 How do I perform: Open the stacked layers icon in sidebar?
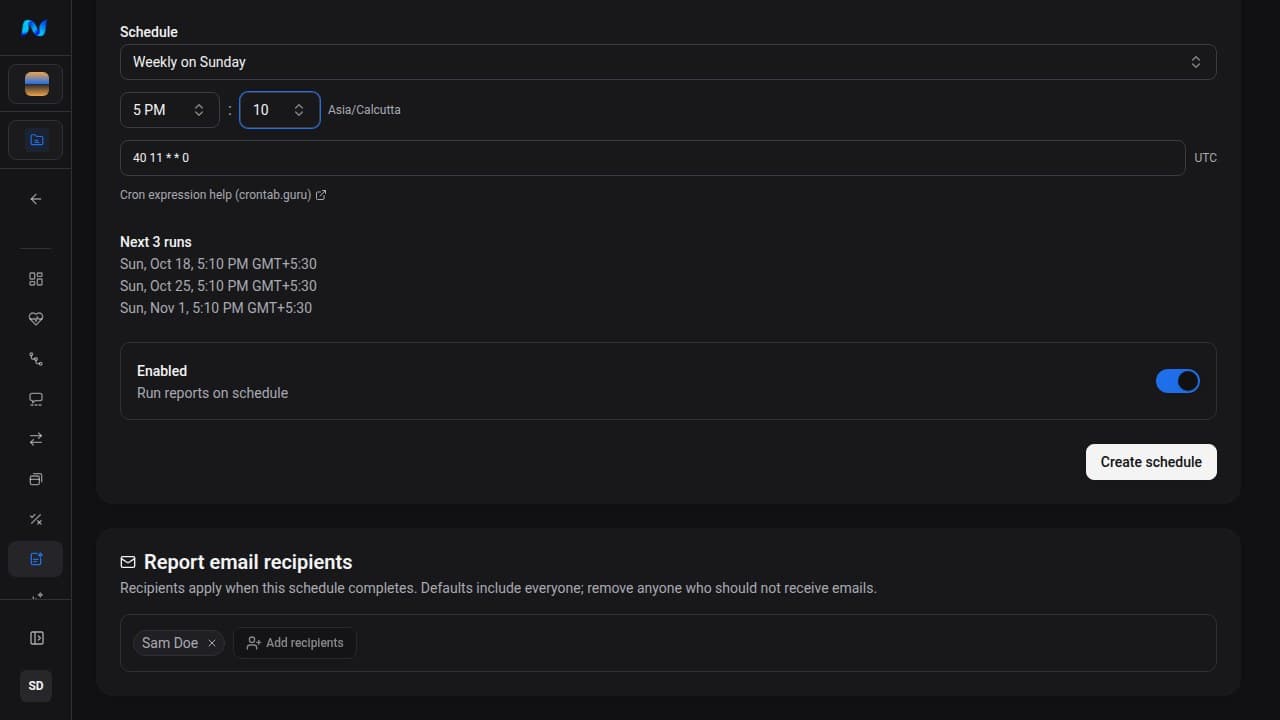tap(36, 479)
